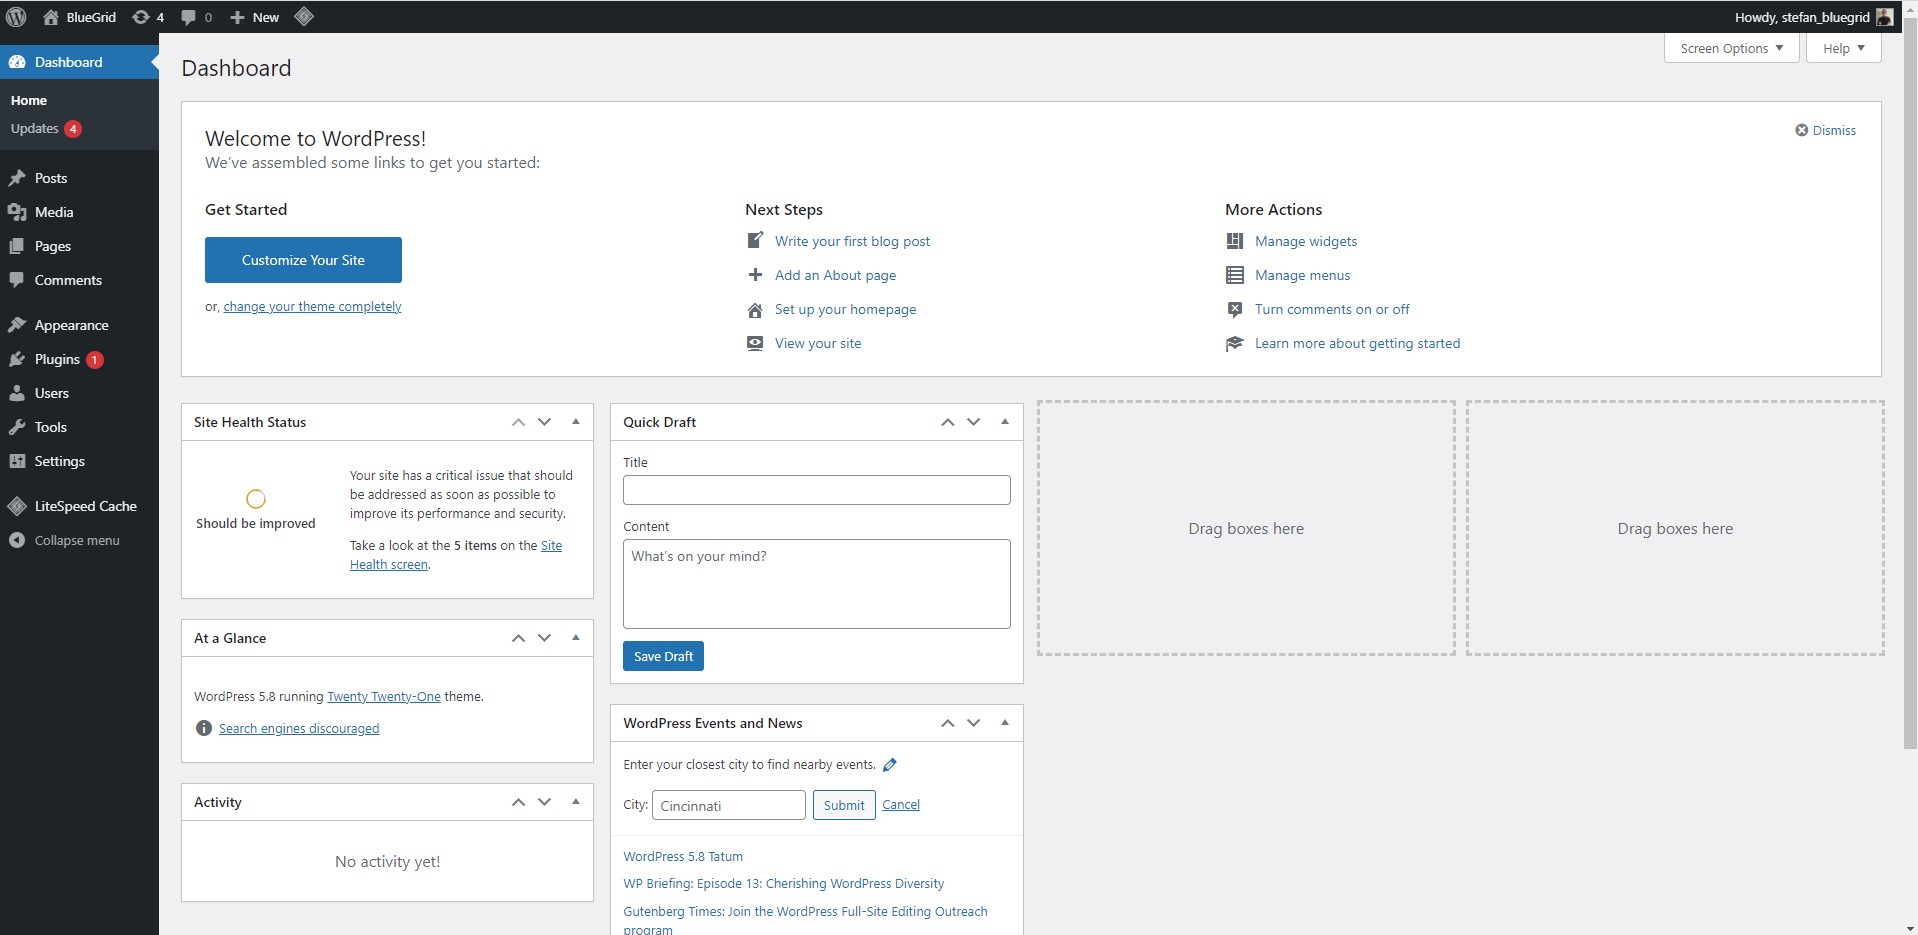The image size is (1918, 935).
Task: Click the WordPress logo in admin bar
Action: pos(16,17)
